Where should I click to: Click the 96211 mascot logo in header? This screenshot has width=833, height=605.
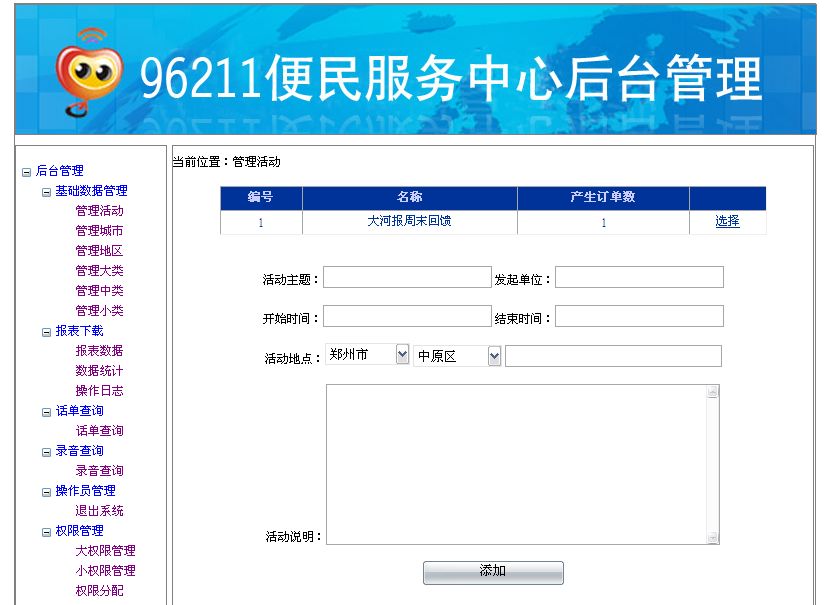point(89,72)
